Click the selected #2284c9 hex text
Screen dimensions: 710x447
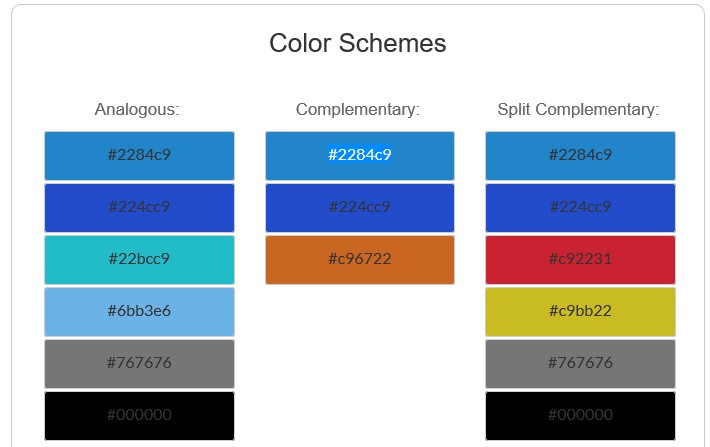pyautogui.click(x=360, y=154)
